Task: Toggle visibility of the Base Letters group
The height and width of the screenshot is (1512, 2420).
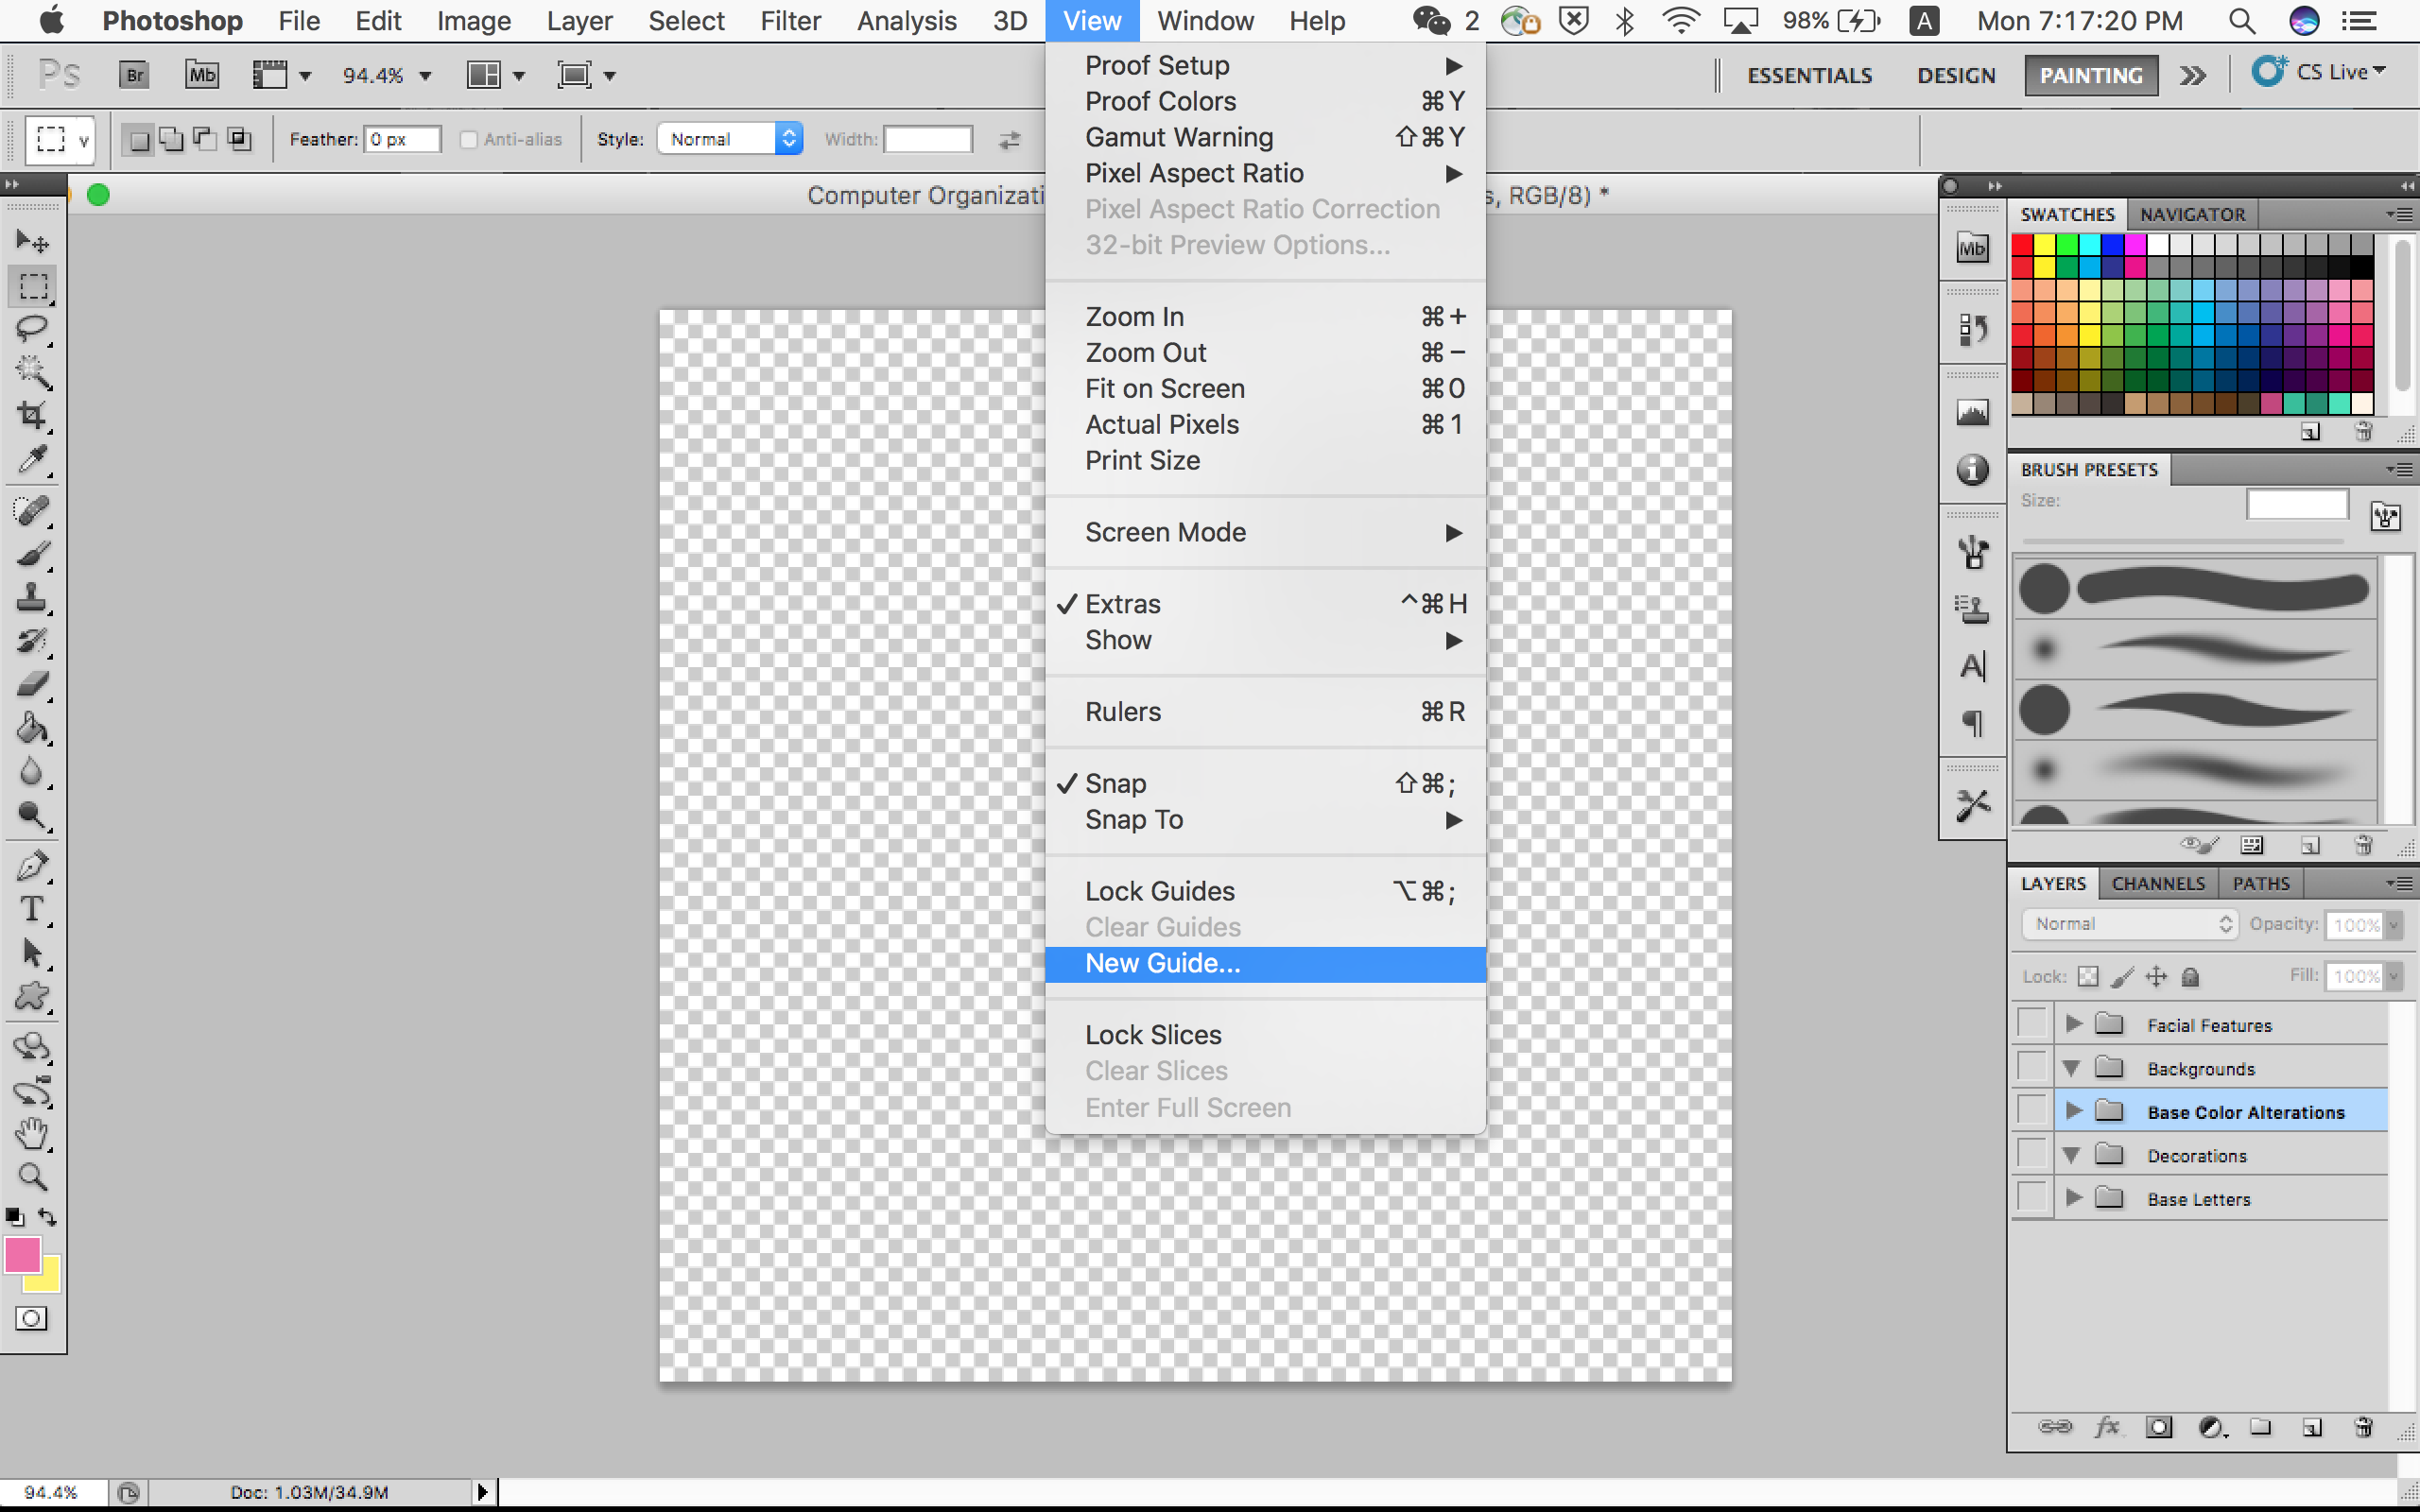Action: click(2032, 1197)
